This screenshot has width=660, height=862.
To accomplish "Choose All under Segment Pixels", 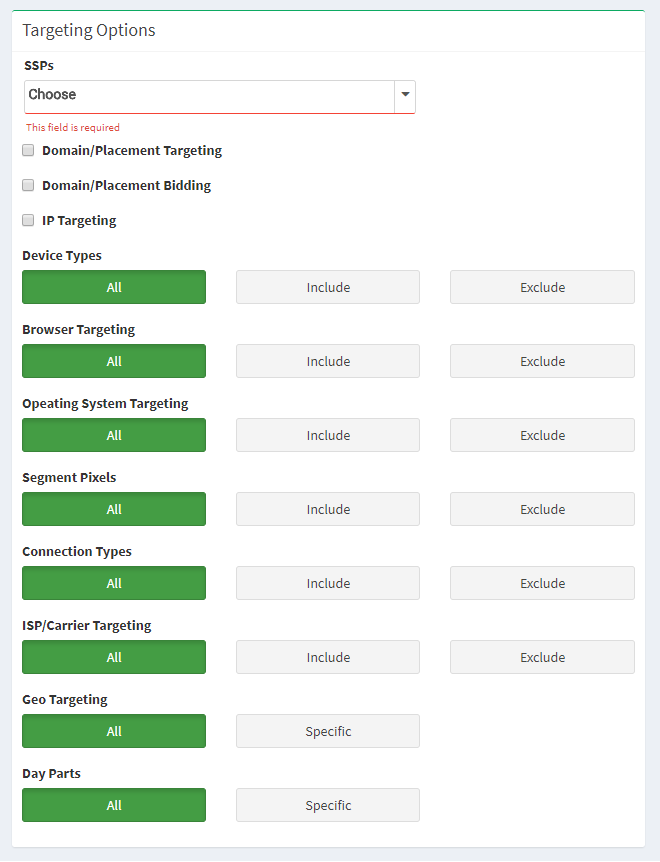I will click(x=114, y=509).
